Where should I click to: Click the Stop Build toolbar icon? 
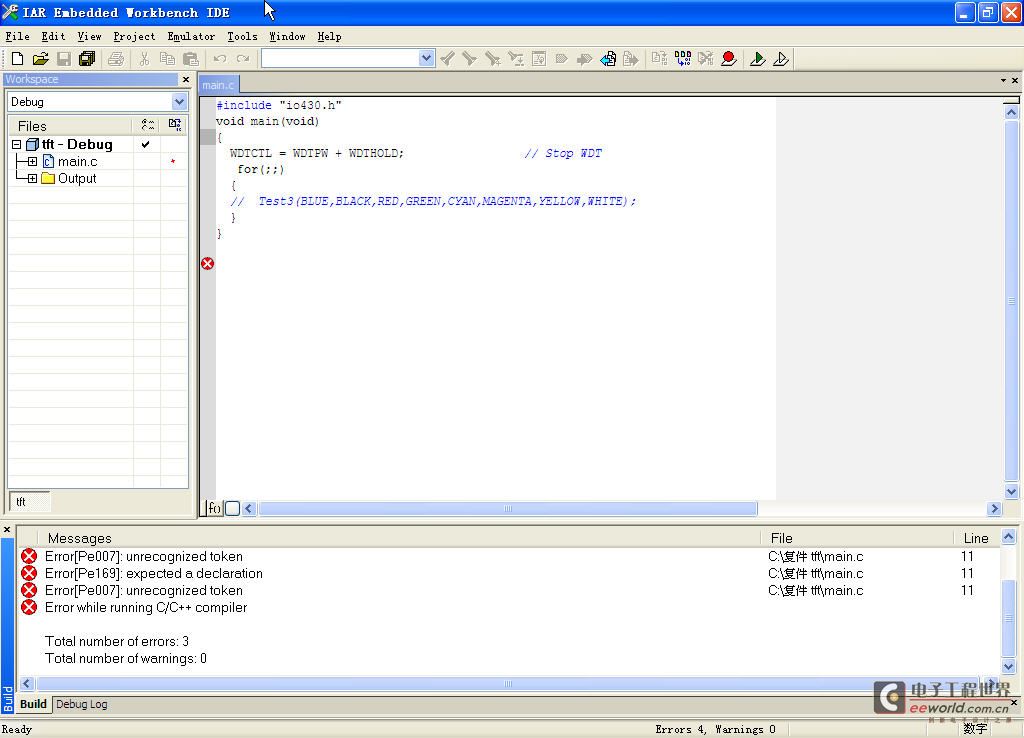tap(706, 59)
